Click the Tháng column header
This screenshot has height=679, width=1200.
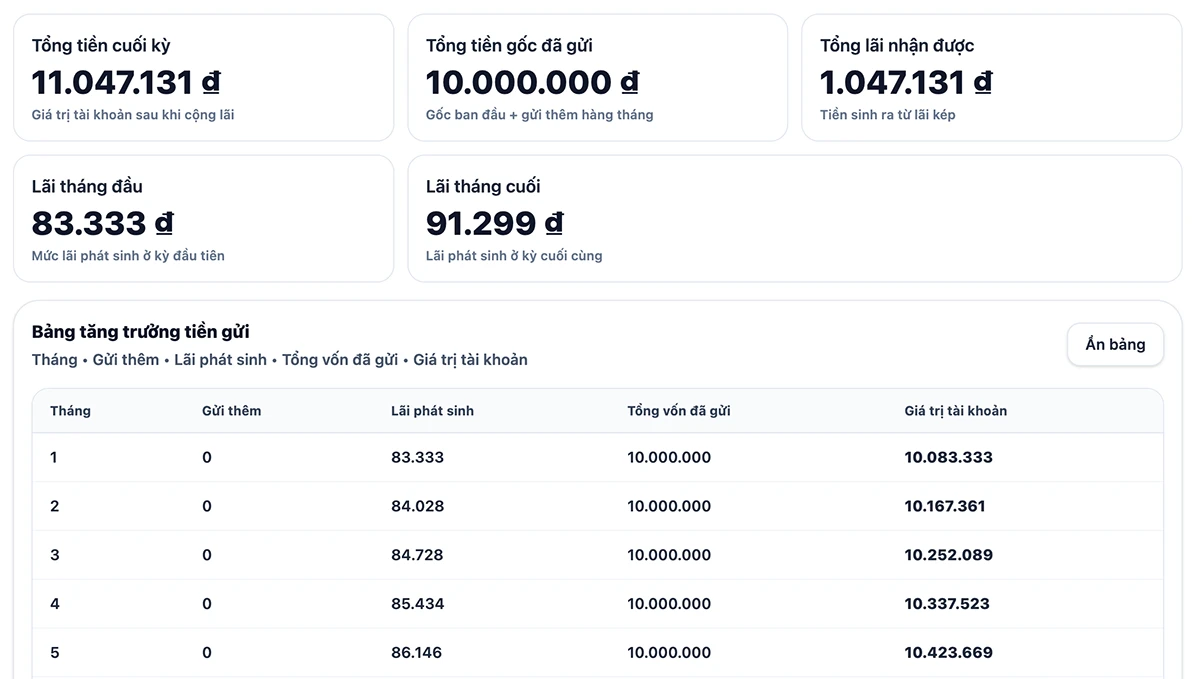click(x=70, y=411)
